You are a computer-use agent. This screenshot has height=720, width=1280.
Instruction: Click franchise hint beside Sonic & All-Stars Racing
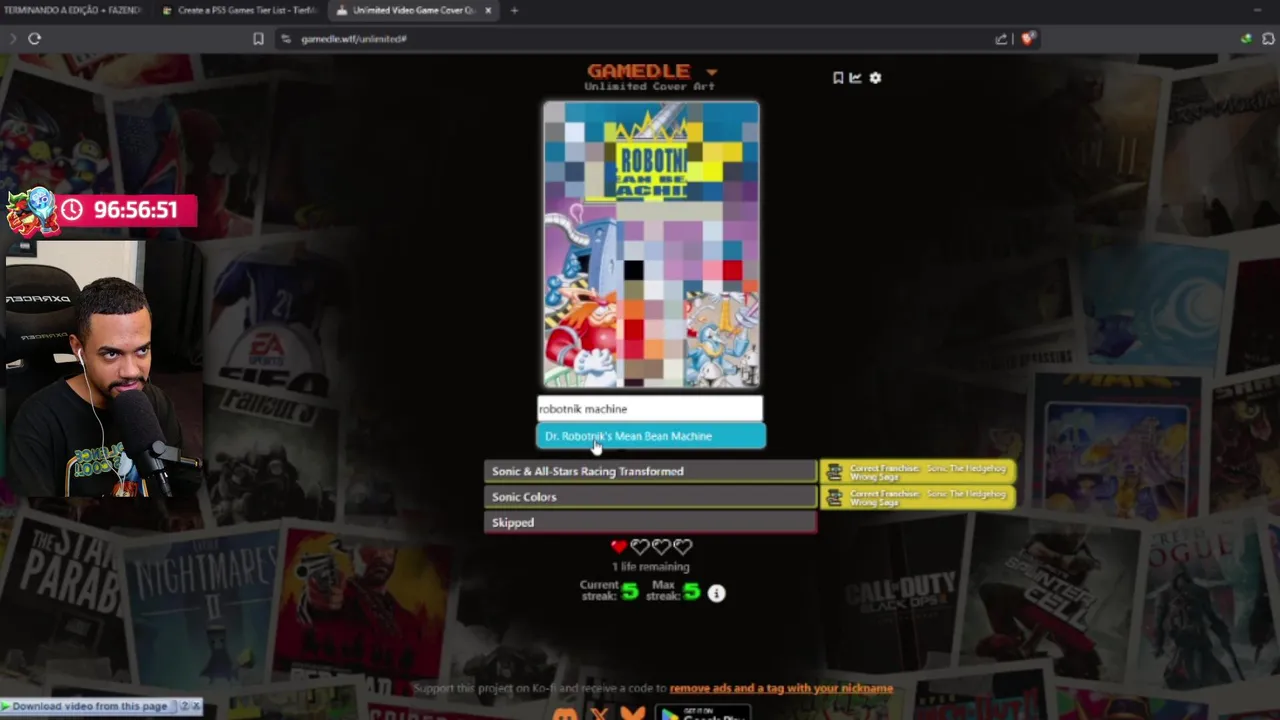tap(918, 471)
